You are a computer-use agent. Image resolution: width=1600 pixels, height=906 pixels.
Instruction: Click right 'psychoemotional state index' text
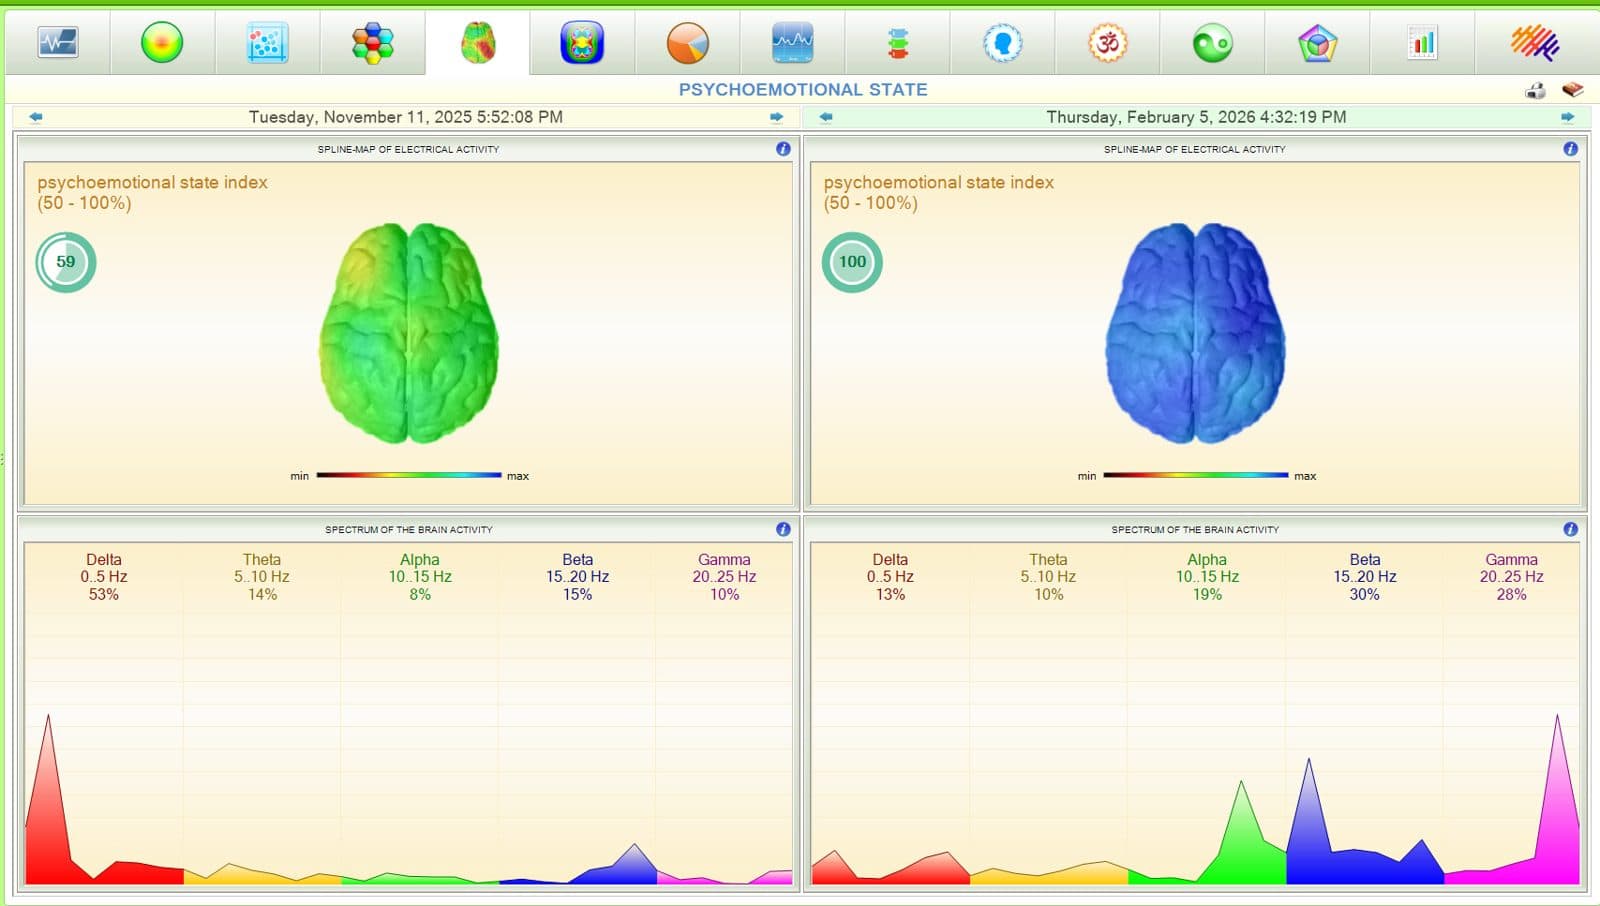(x=938, y=182)
